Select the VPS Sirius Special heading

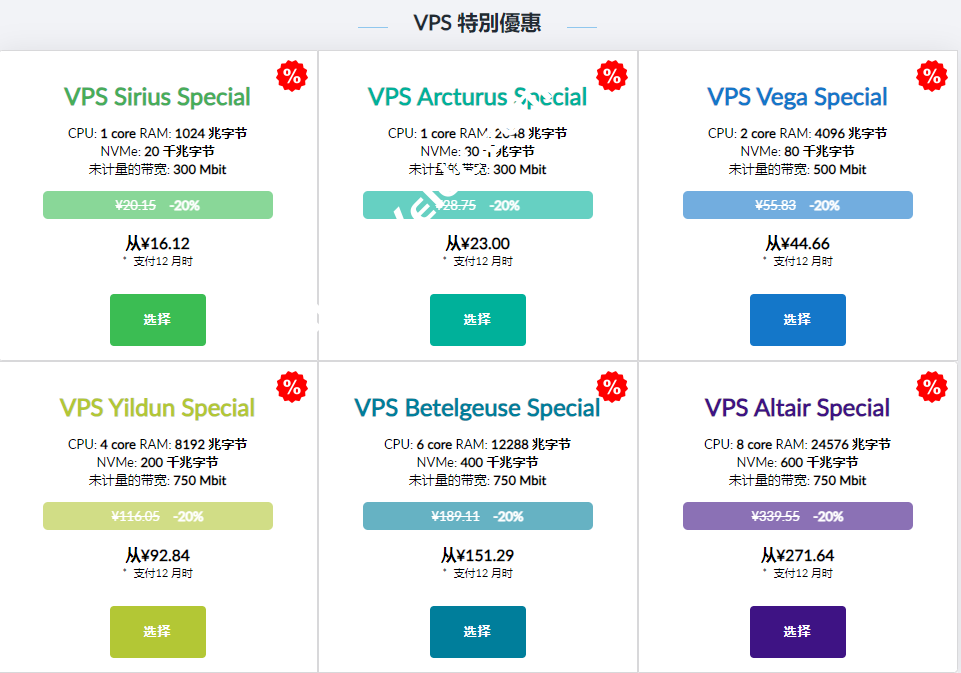157,97
